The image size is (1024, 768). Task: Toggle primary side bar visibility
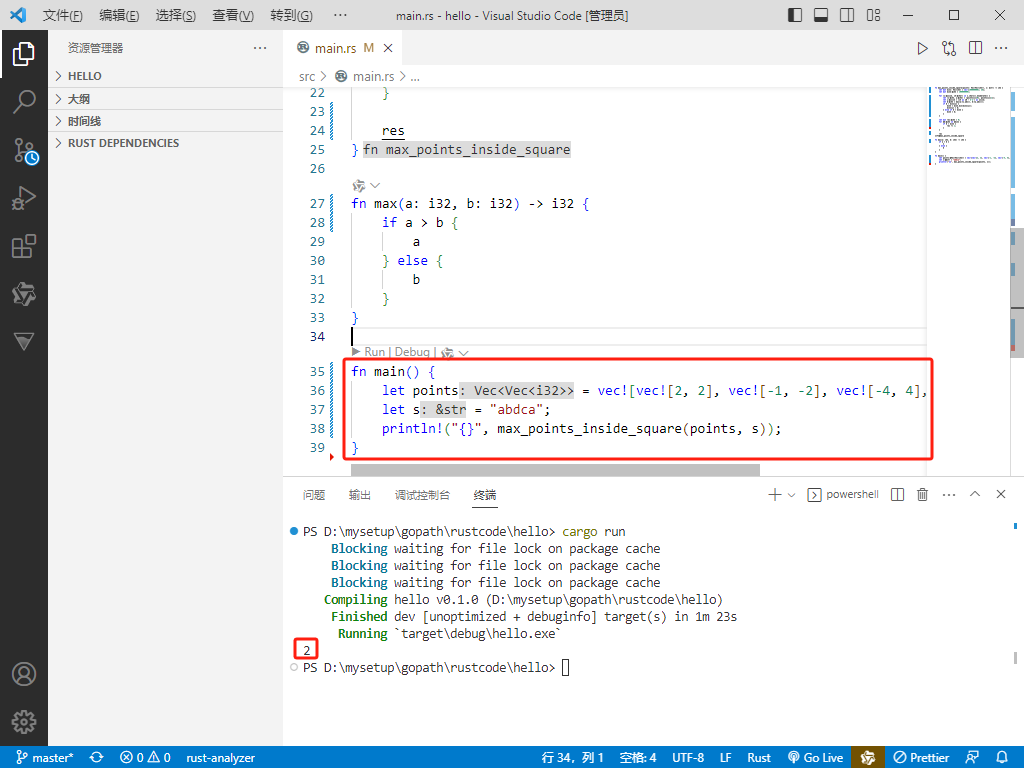pos(795,15)
